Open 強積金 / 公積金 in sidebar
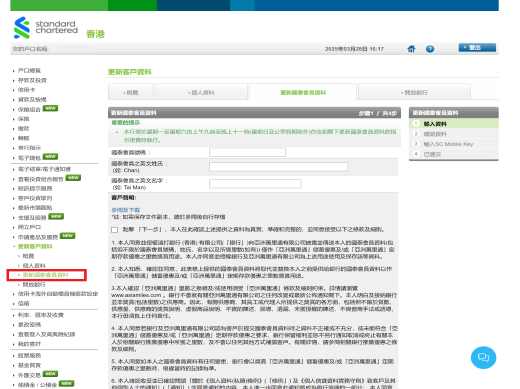520x389 pixels. pos(37,385)
